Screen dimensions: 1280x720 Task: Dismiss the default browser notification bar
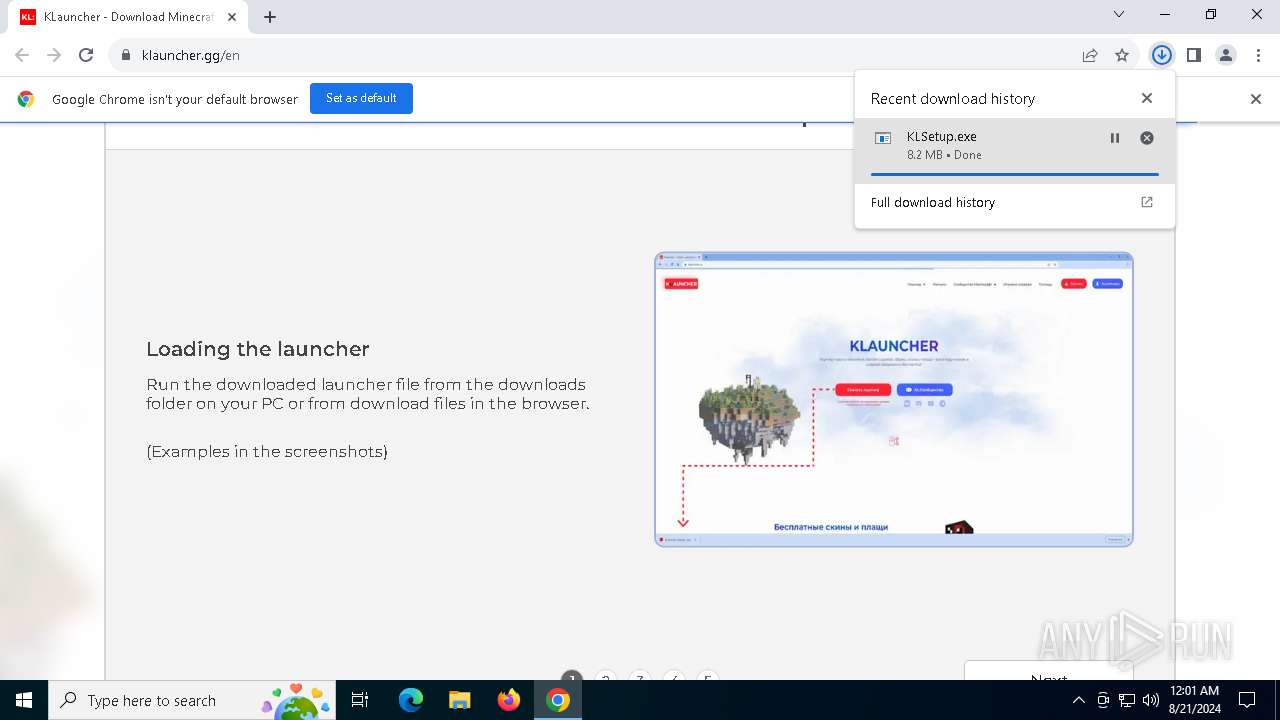coord(1256,98)
